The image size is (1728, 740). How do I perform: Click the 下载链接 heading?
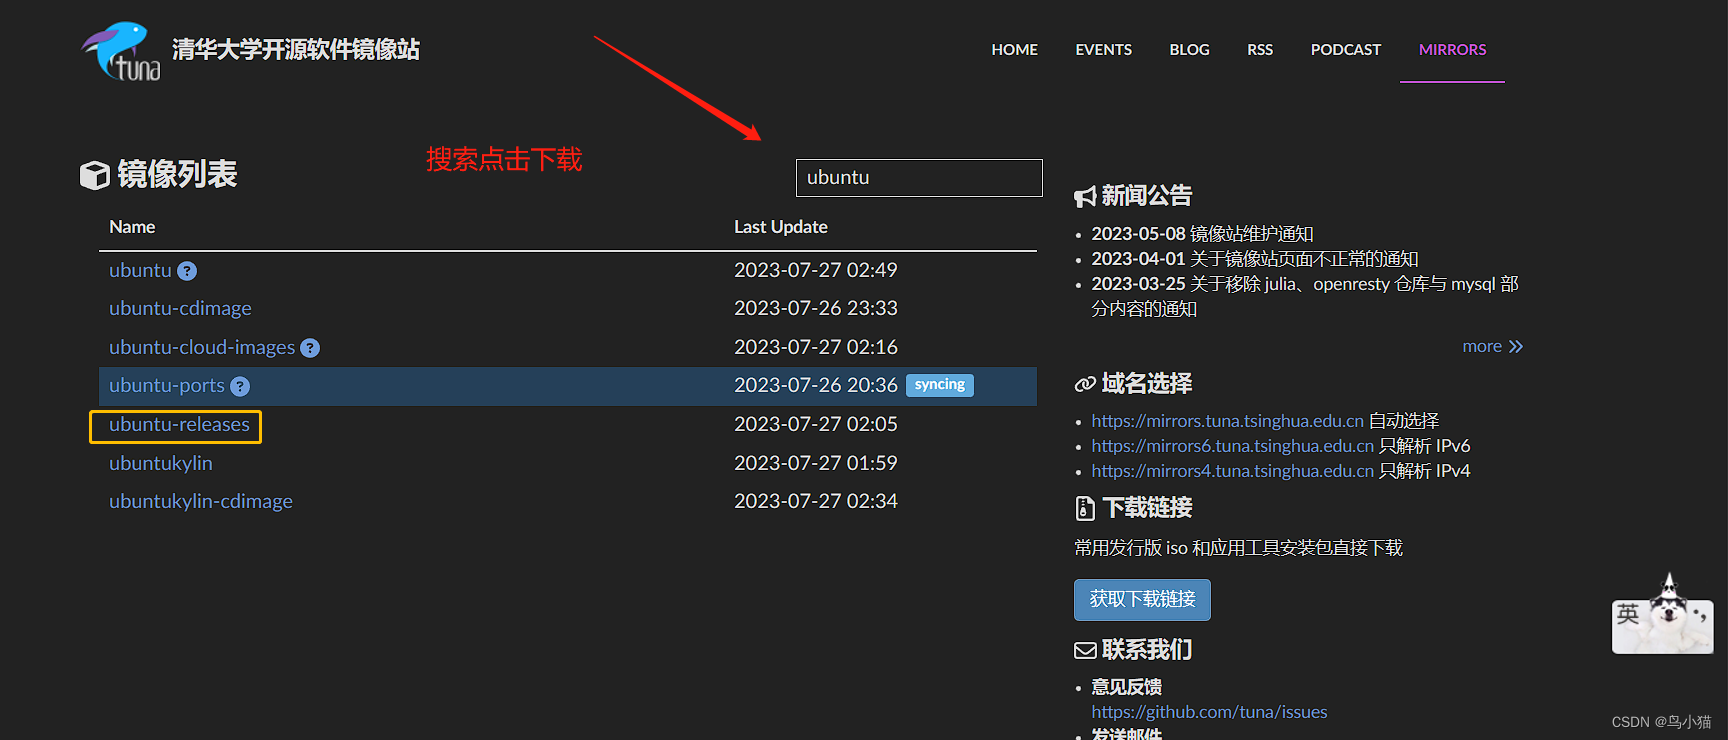1147,508
